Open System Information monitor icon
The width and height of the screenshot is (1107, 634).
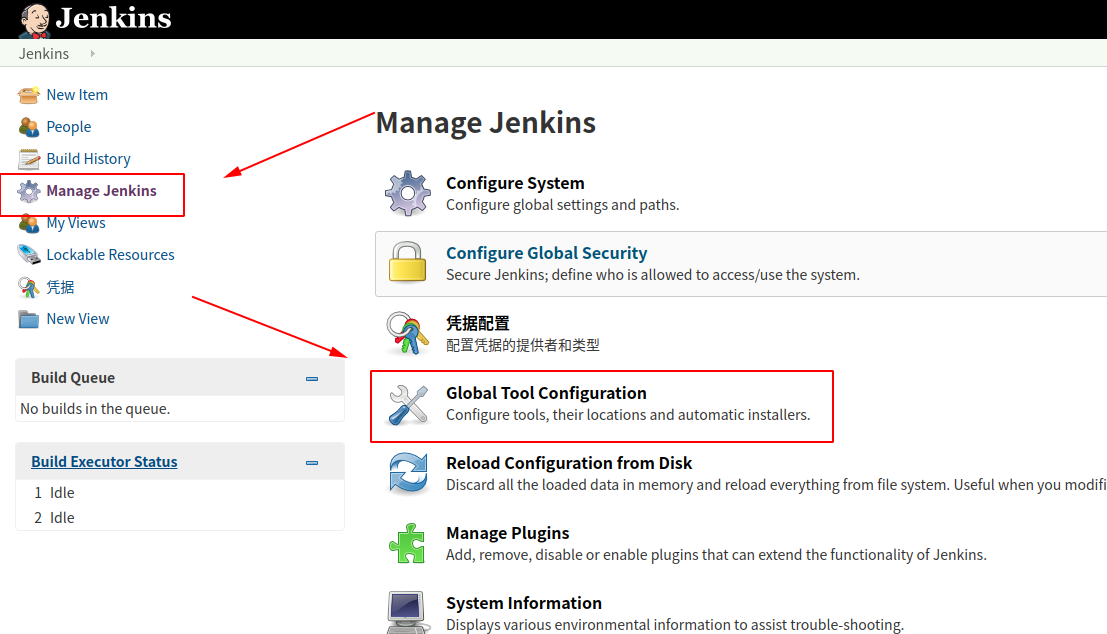coord(408,612)
